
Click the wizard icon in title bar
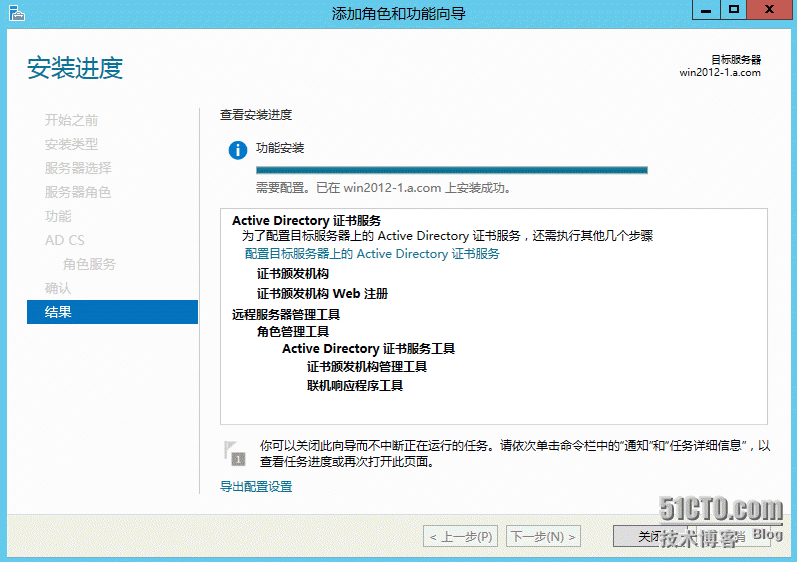17,13
